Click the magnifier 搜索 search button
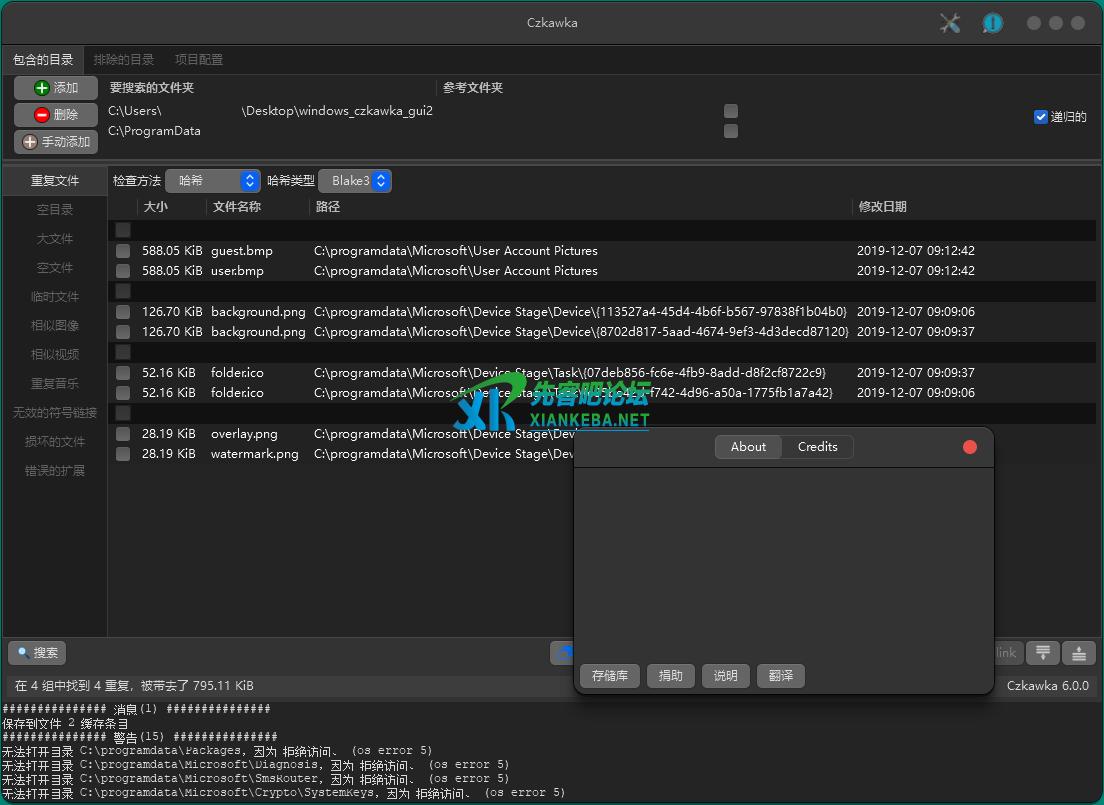Viewport: 1104px width, 805px height. 37,653
